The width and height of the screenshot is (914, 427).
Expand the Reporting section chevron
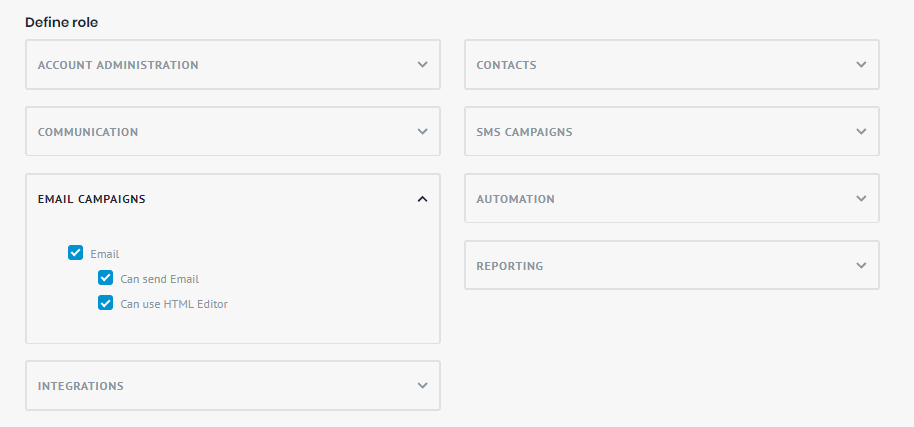tap(861, 266)
